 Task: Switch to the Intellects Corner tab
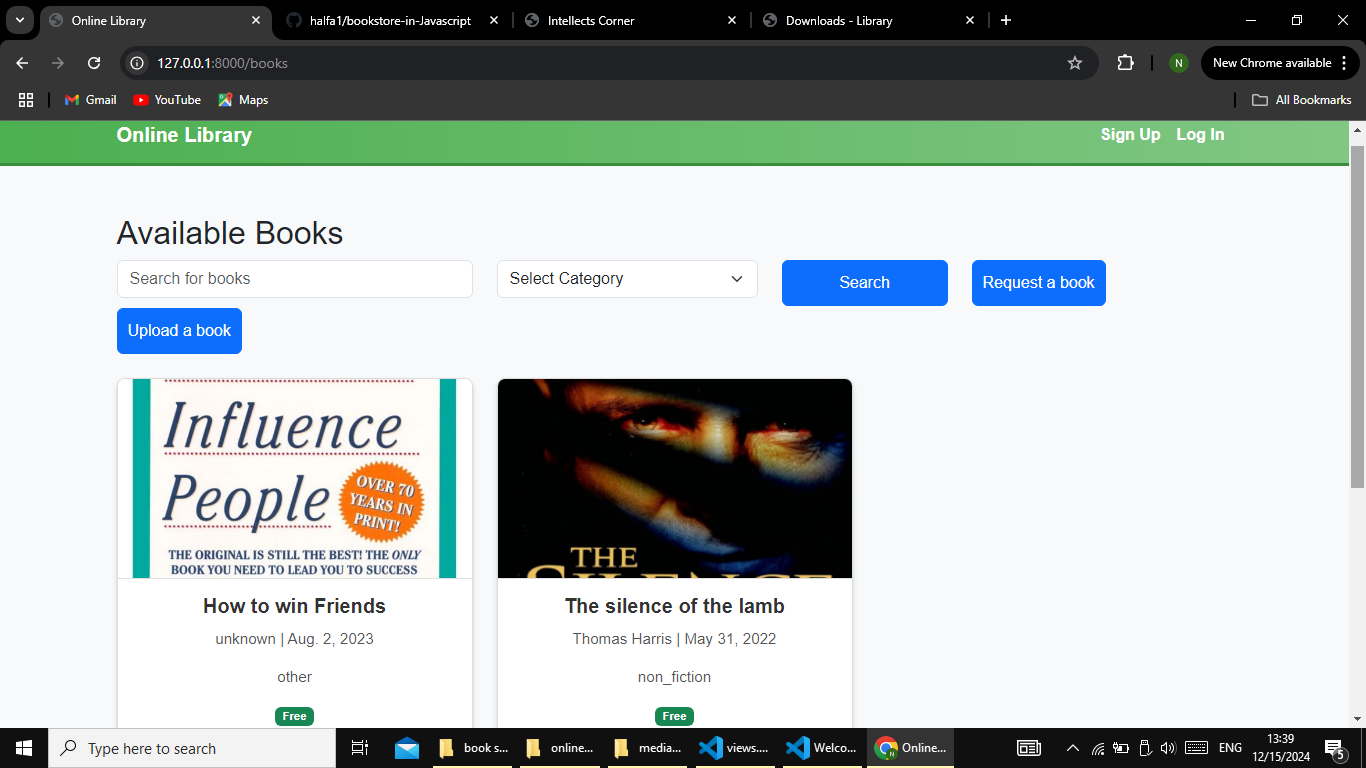591,20
